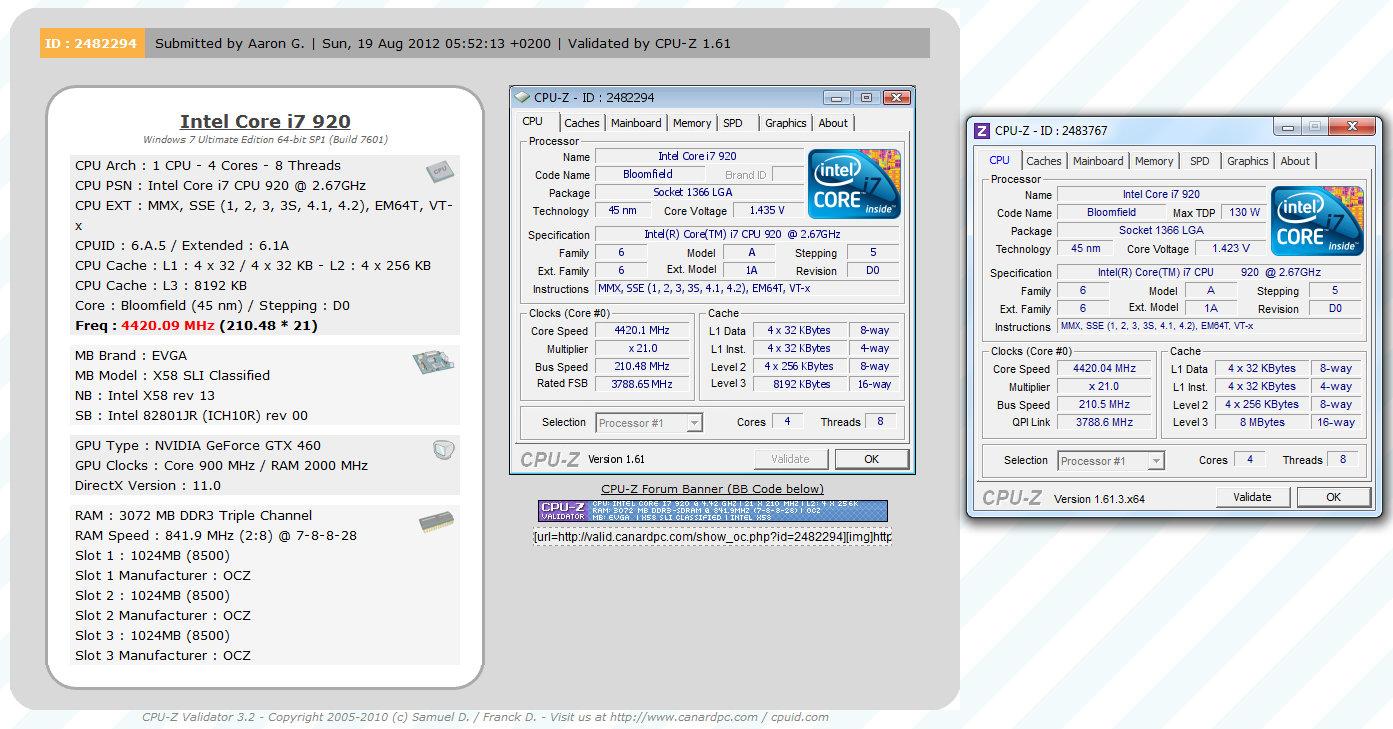The width and height of the screenshot is (1393, 729).
Task: Click 'RAM : 3072 MB DDR3 Triple Channel' line
Action: (x=193, y=516)
